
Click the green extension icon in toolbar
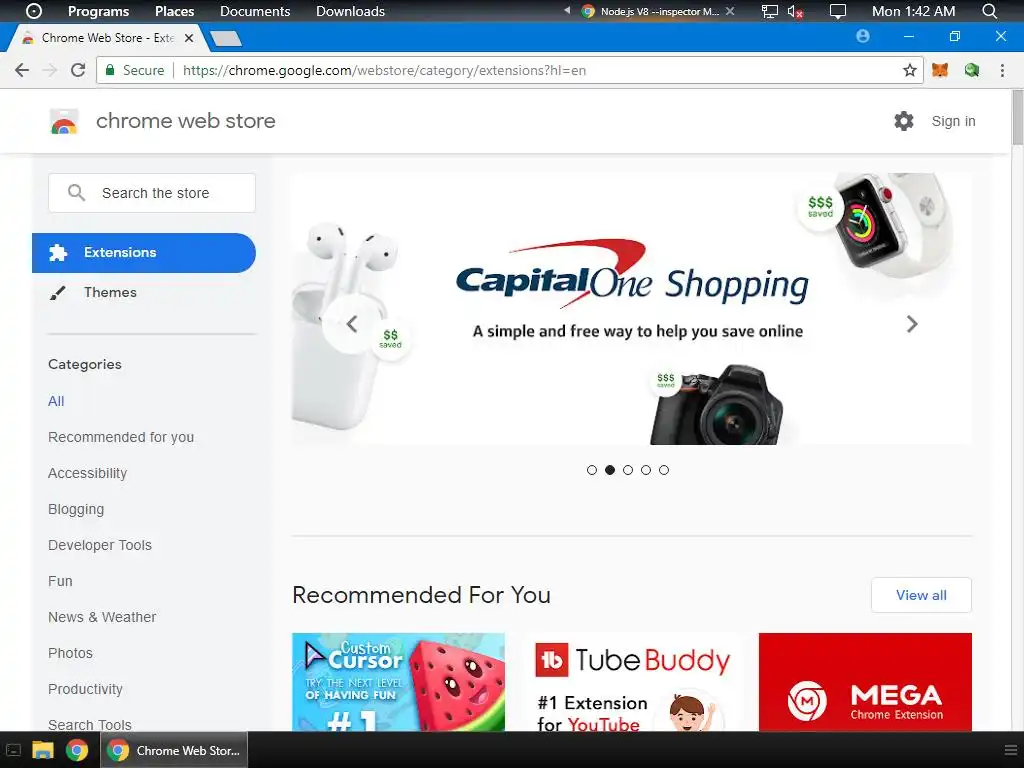pyautogui.click(x=972, y=70)
